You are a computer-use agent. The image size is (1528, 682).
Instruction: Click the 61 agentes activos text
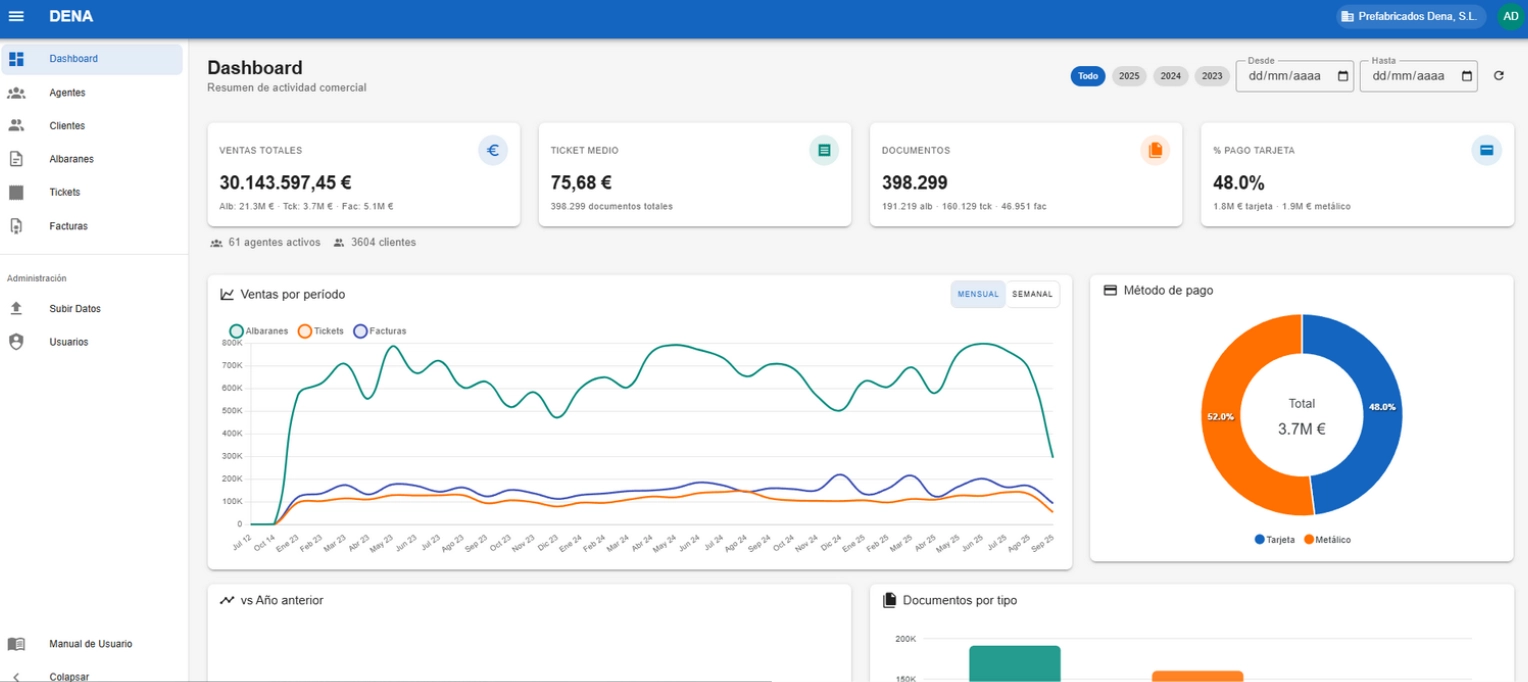pyautogui.click(x=274, y=243)
